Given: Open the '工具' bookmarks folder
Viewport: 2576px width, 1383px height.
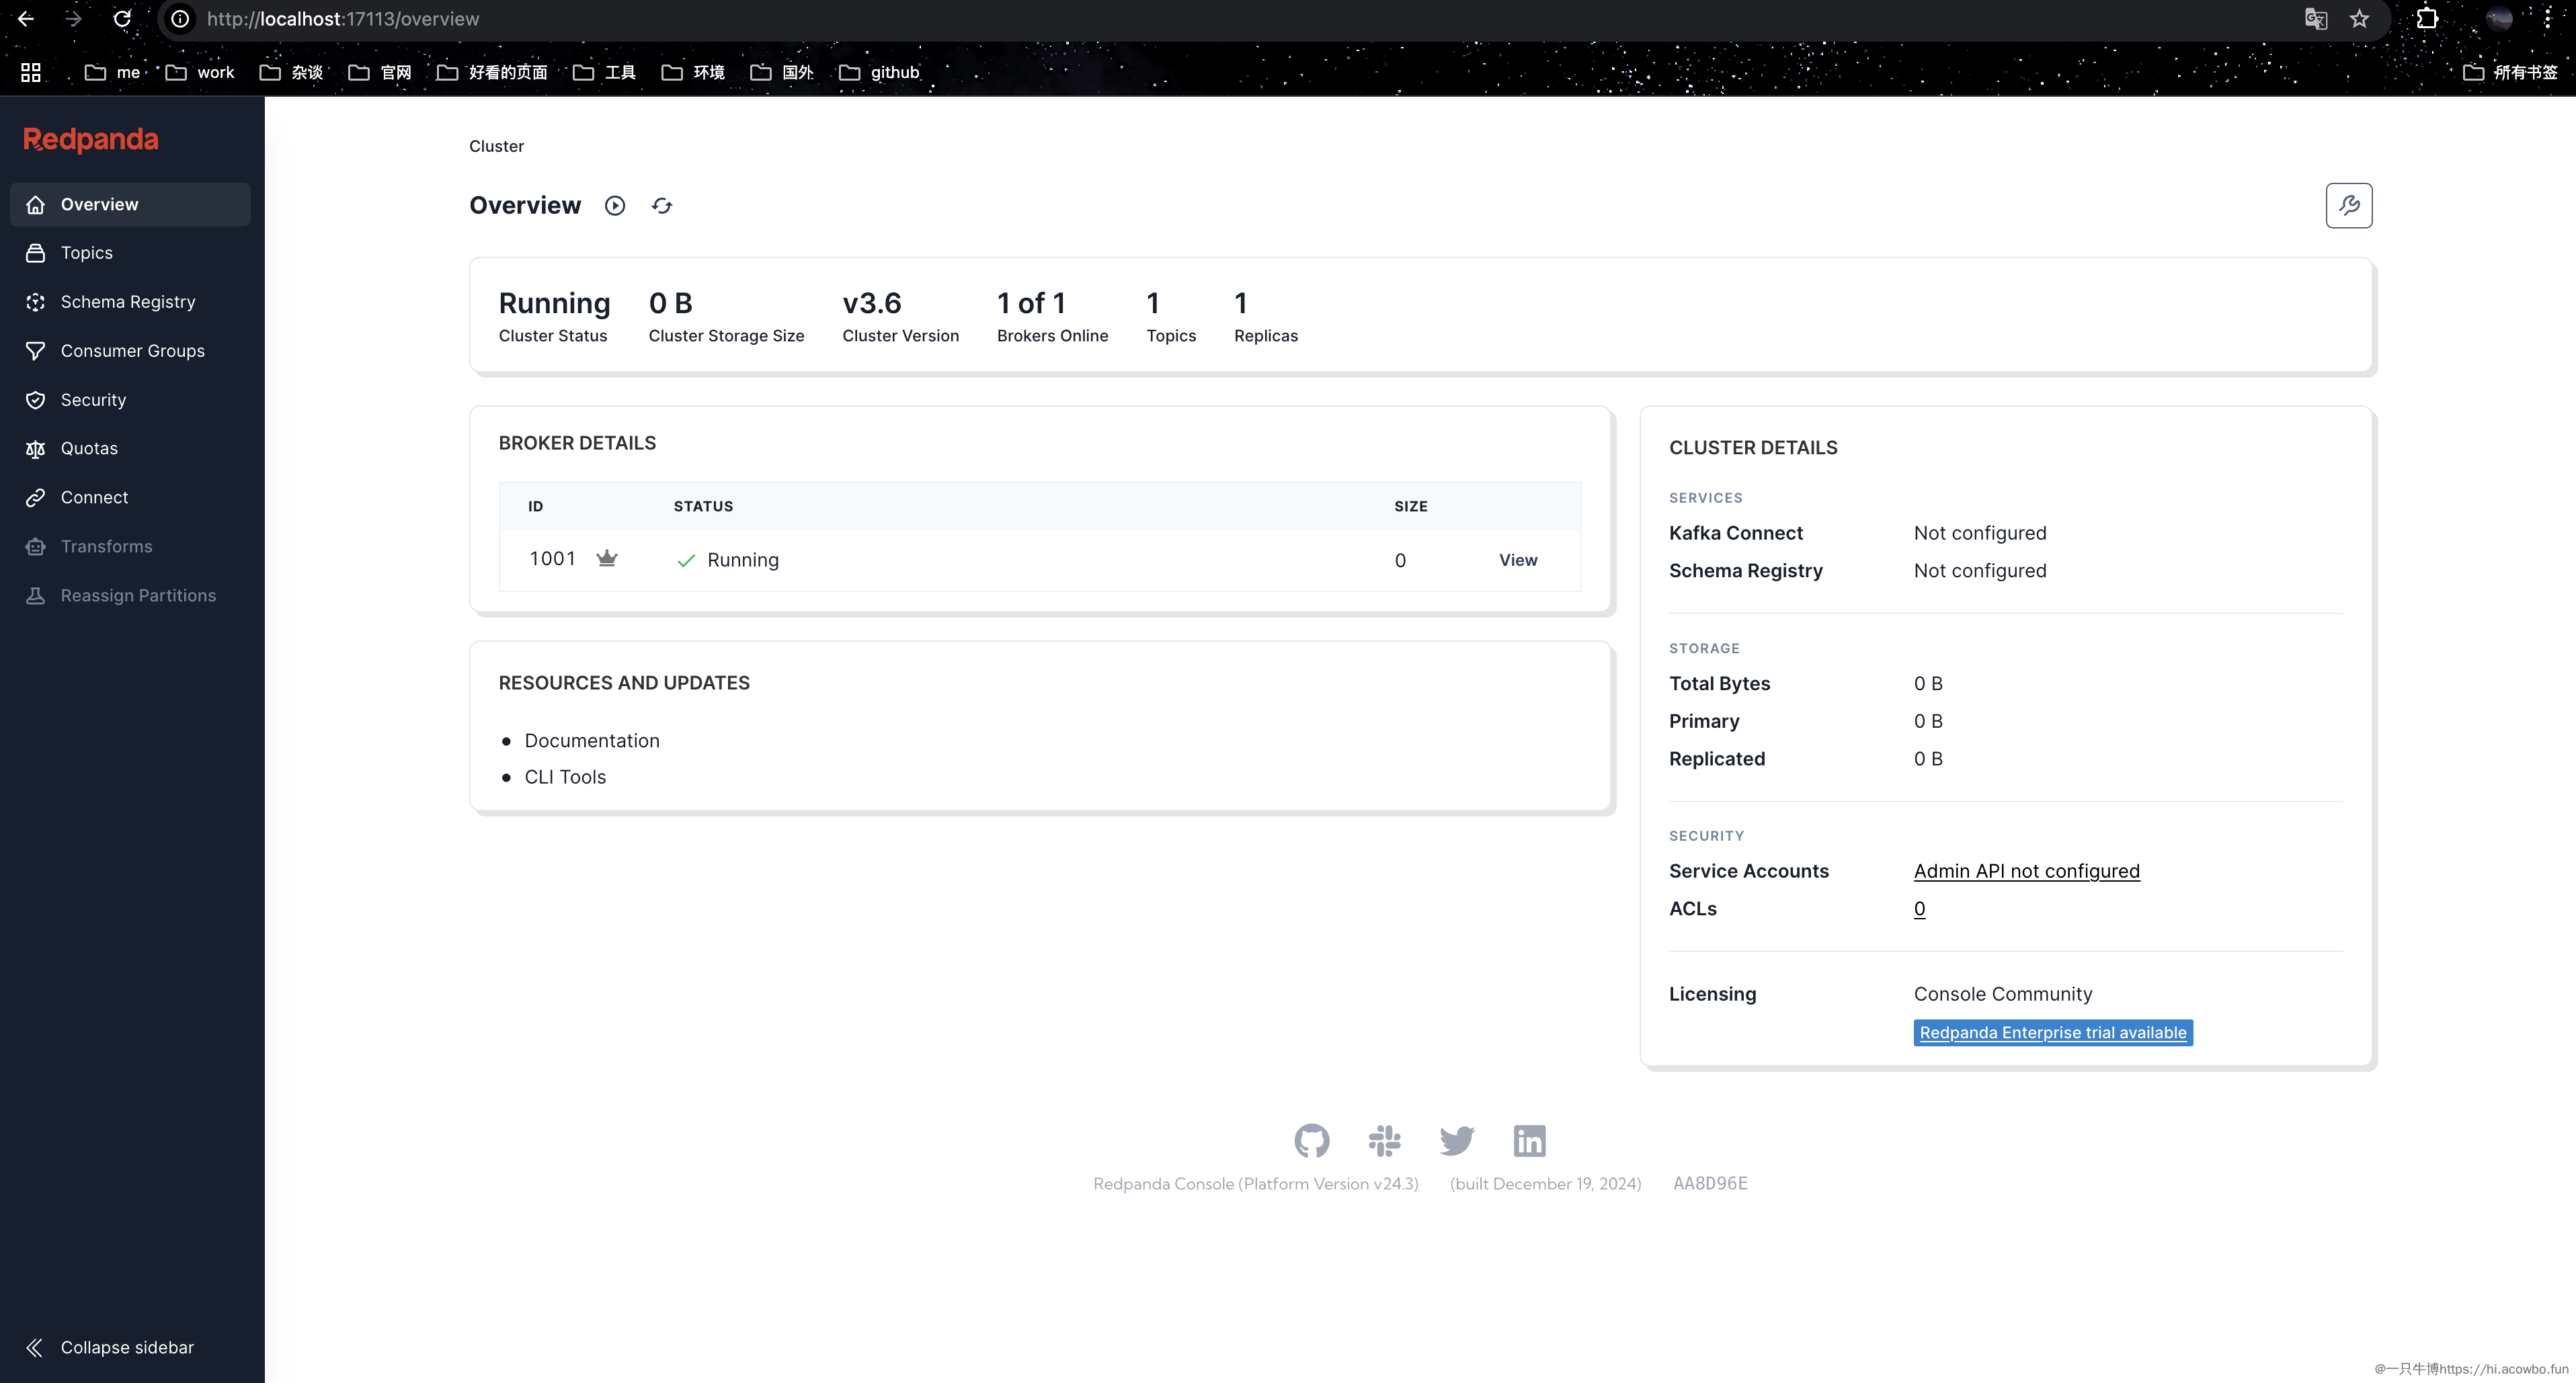Looking at the screenshot, I should (604, 72).
